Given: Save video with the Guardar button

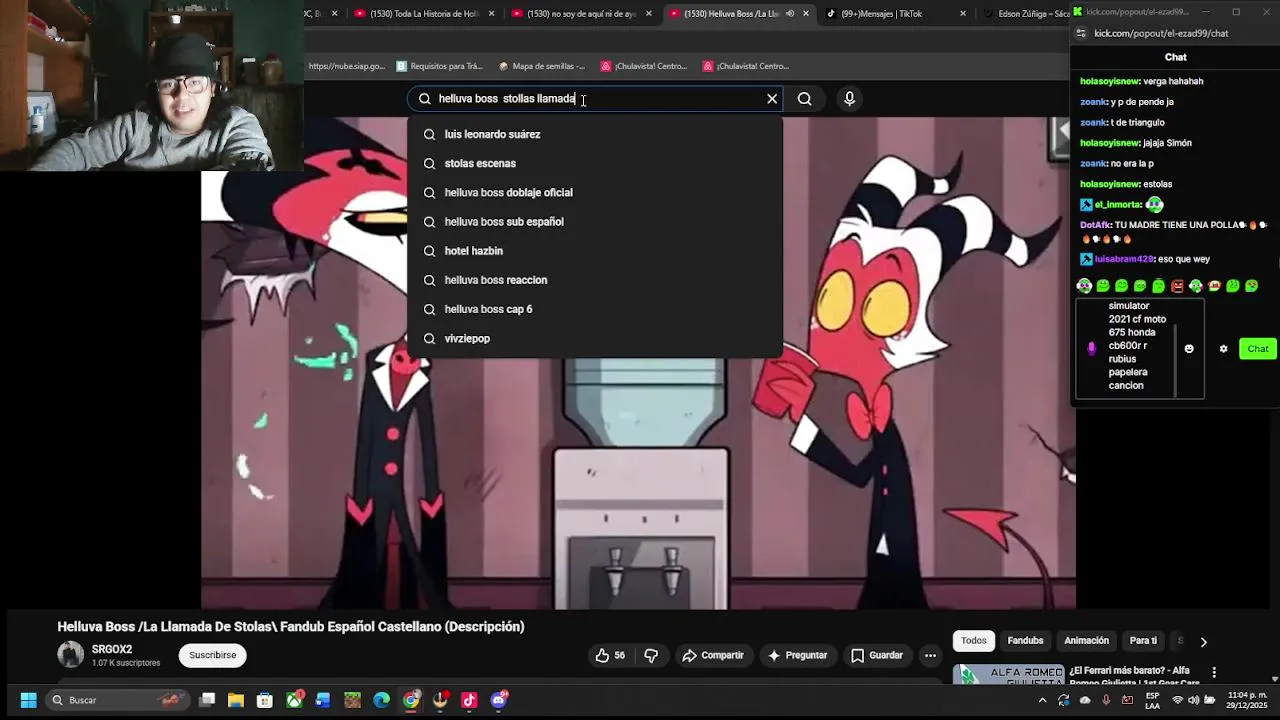Looking at the screenshot, I should point(877,655).
